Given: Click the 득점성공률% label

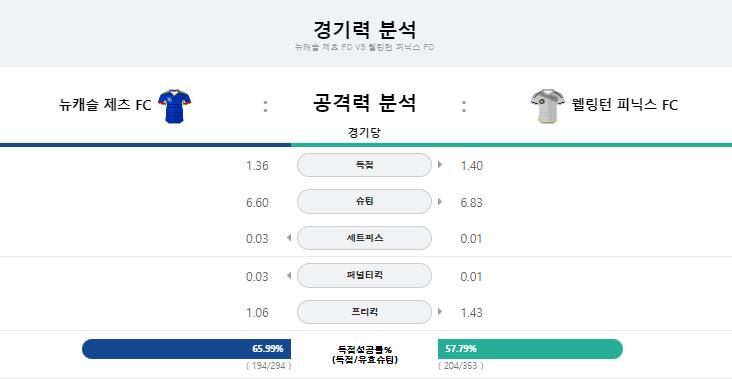Looking at the screenshot, I should (365, 349).
